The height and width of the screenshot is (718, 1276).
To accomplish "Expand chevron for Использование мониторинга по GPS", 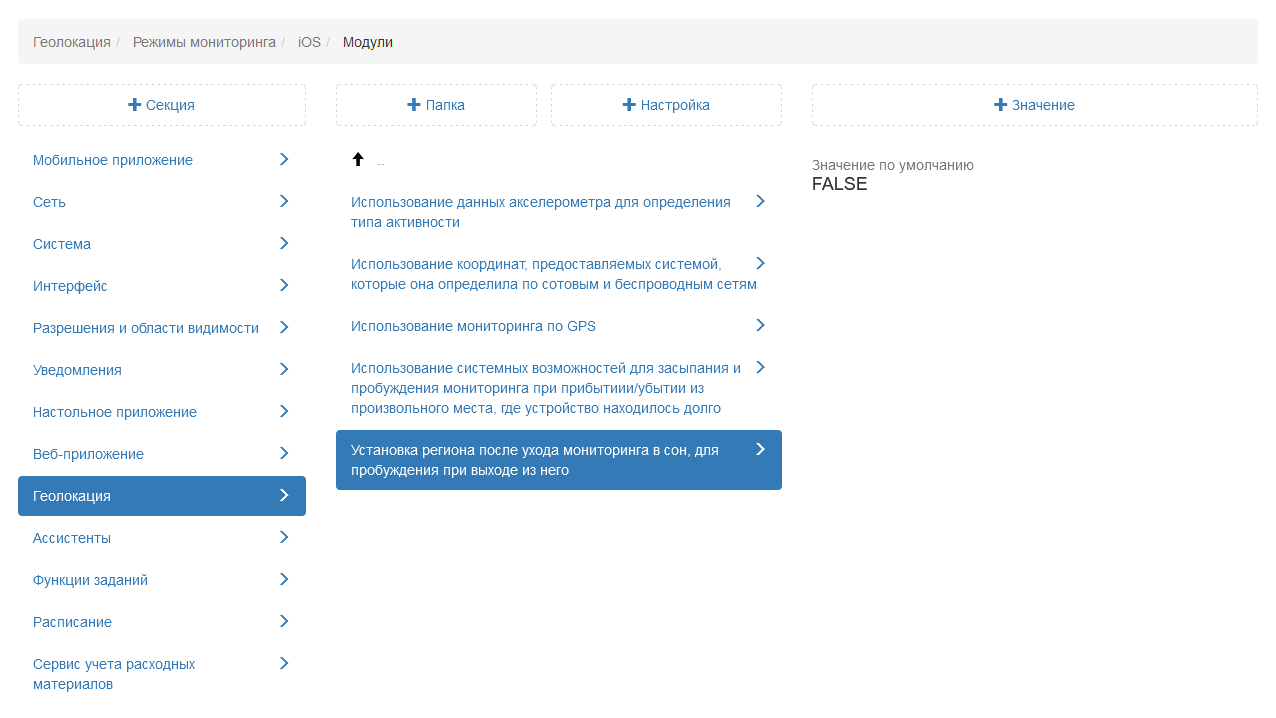I will pos(760,325).
